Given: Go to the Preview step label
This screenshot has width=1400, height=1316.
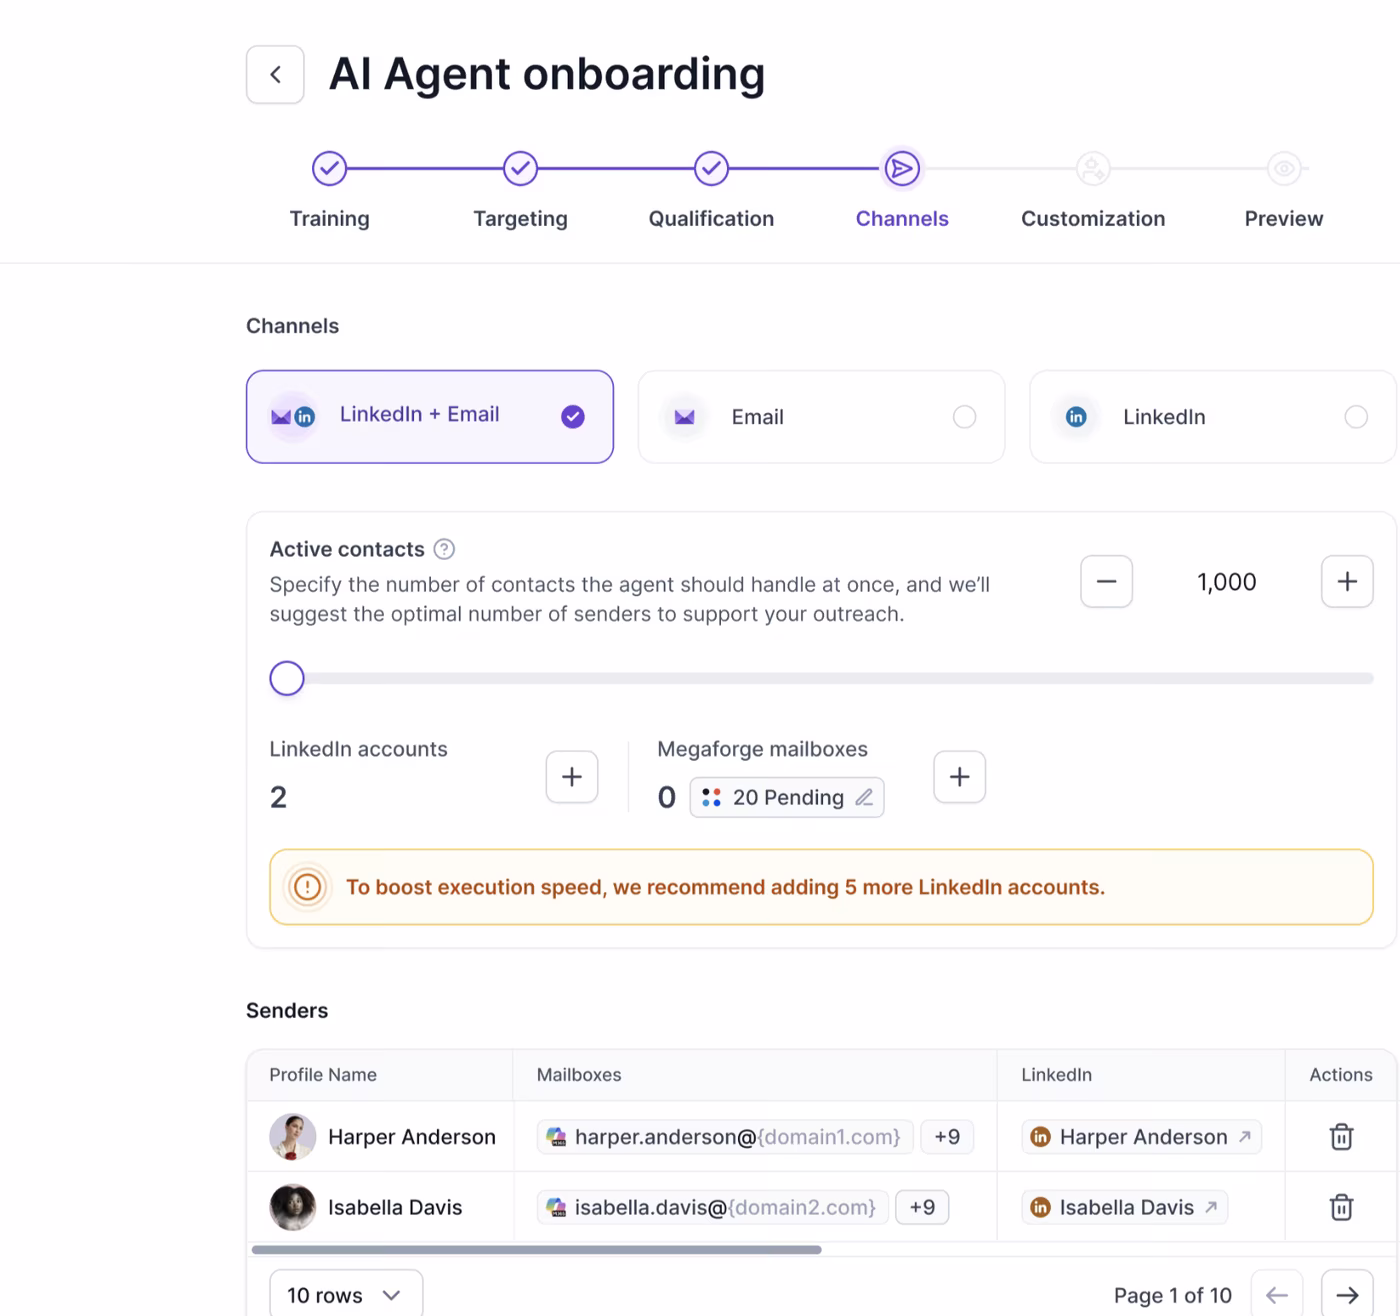Looking at the screenshot, I should [x=1284, y=219].
